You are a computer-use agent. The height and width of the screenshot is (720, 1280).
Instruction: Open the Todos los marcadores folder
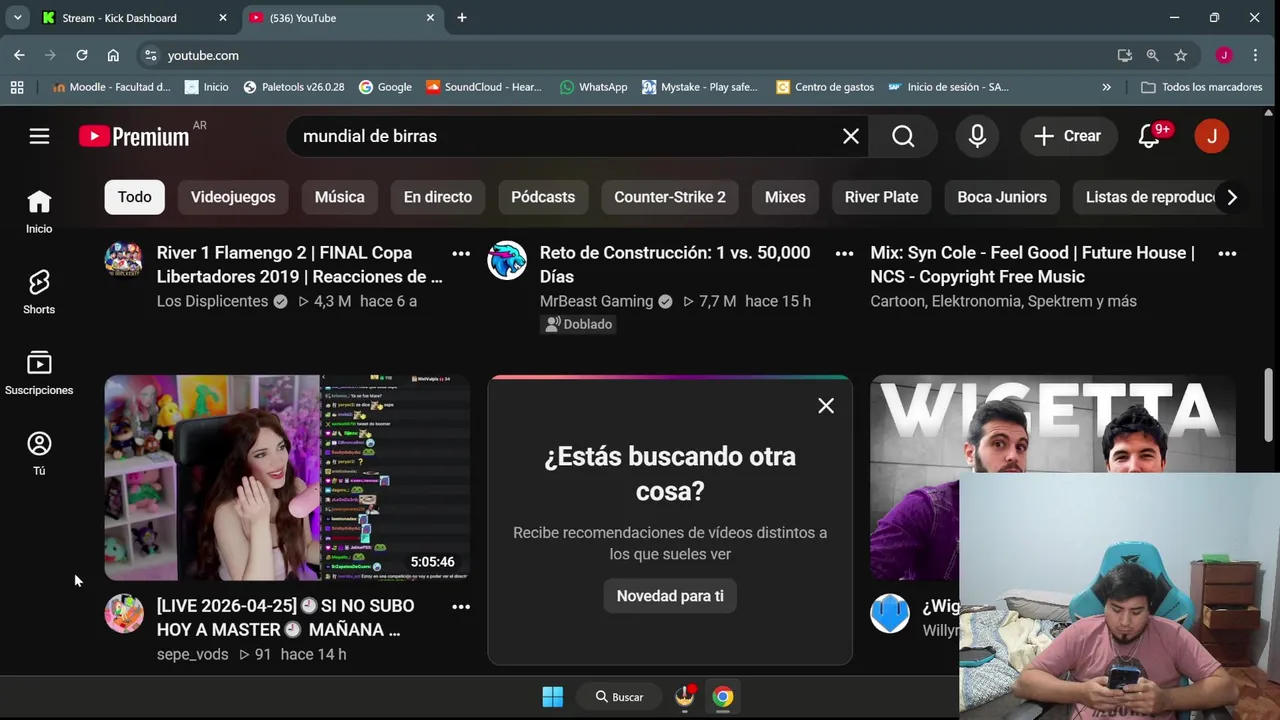coord(1202,87)
